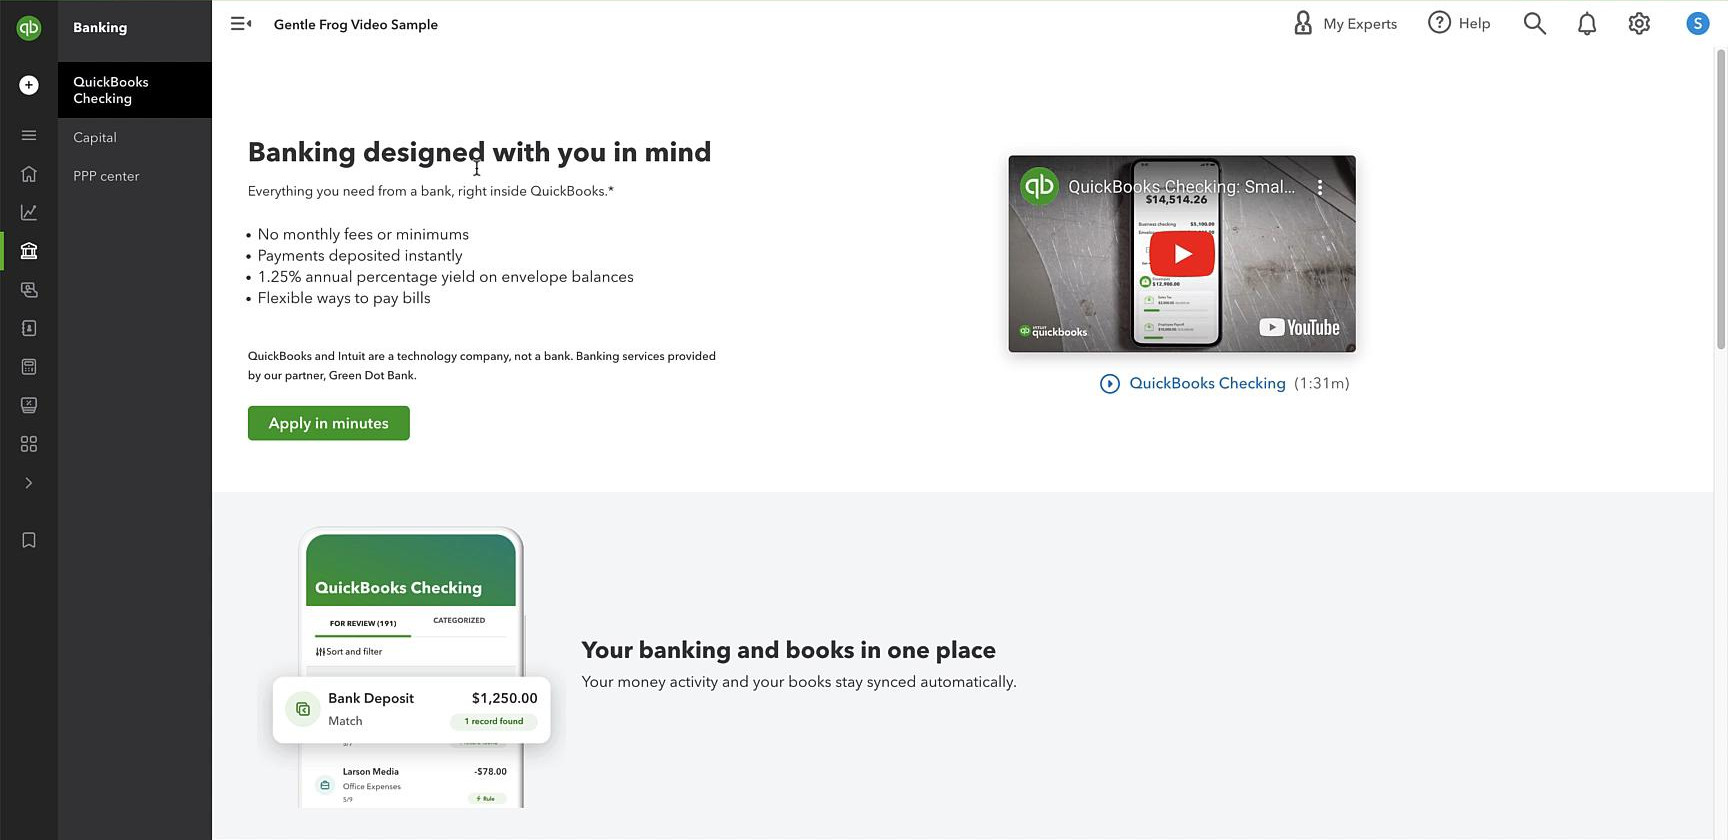The image size is (1728, 840).
Task: Click the QuickBooks channel logo on video
Action: pyautogui.click(x=1039, y=186)
